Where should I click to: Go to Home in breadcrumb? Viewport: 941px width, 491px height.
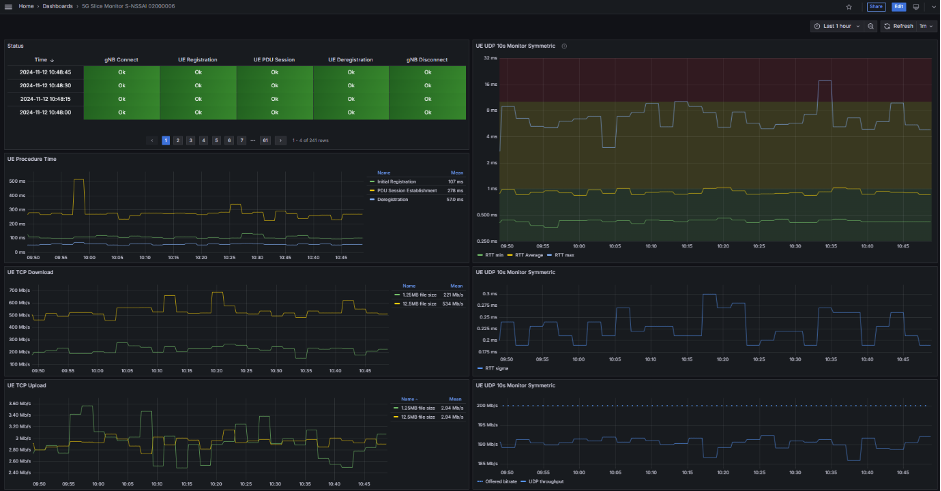click(26, 6)
